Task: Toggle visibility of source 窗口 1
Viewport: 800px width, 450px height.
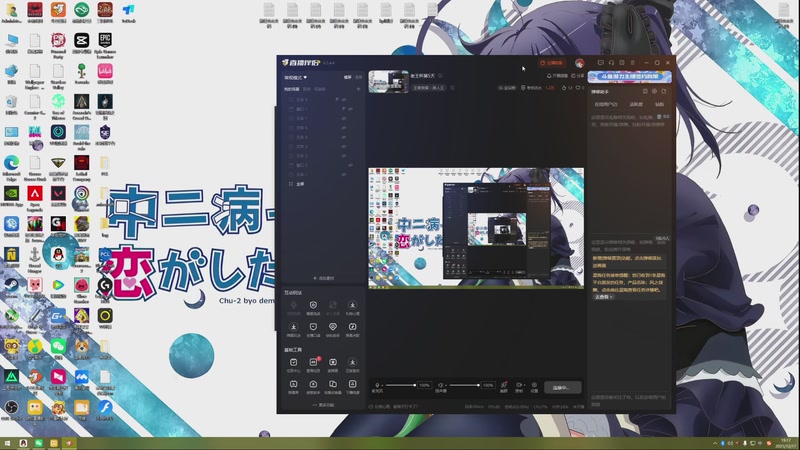Action: tap(350, 109)
